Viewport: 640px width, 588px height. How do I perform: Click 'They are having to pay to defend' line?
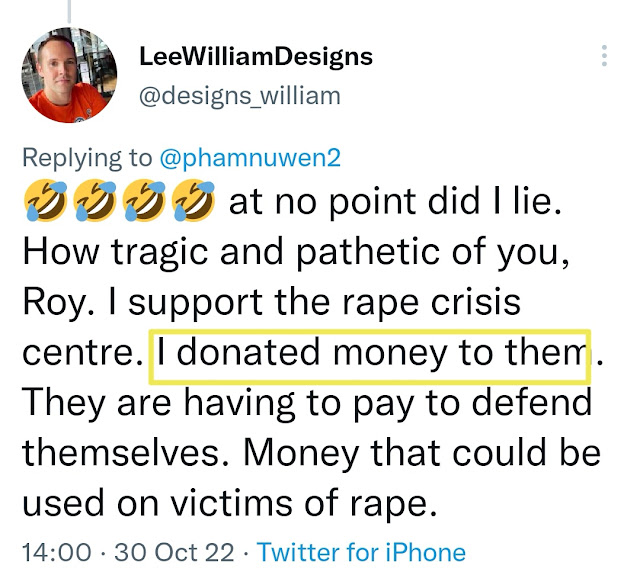[x=305, y=402]
